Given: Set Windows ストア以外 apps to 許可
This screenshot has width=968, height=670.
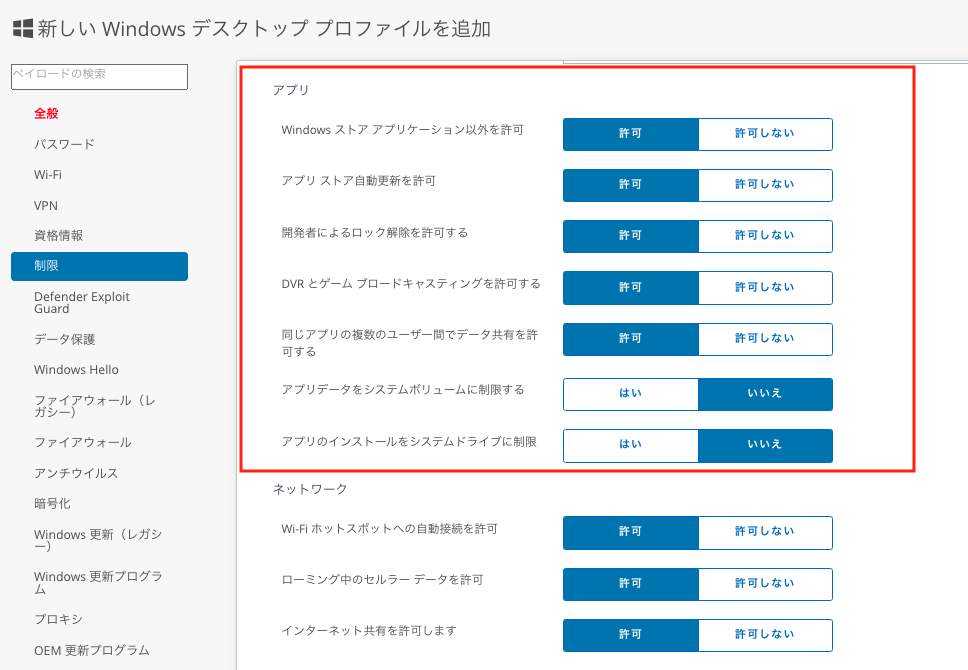Looking at the screenshot, I should pos(630,134).
